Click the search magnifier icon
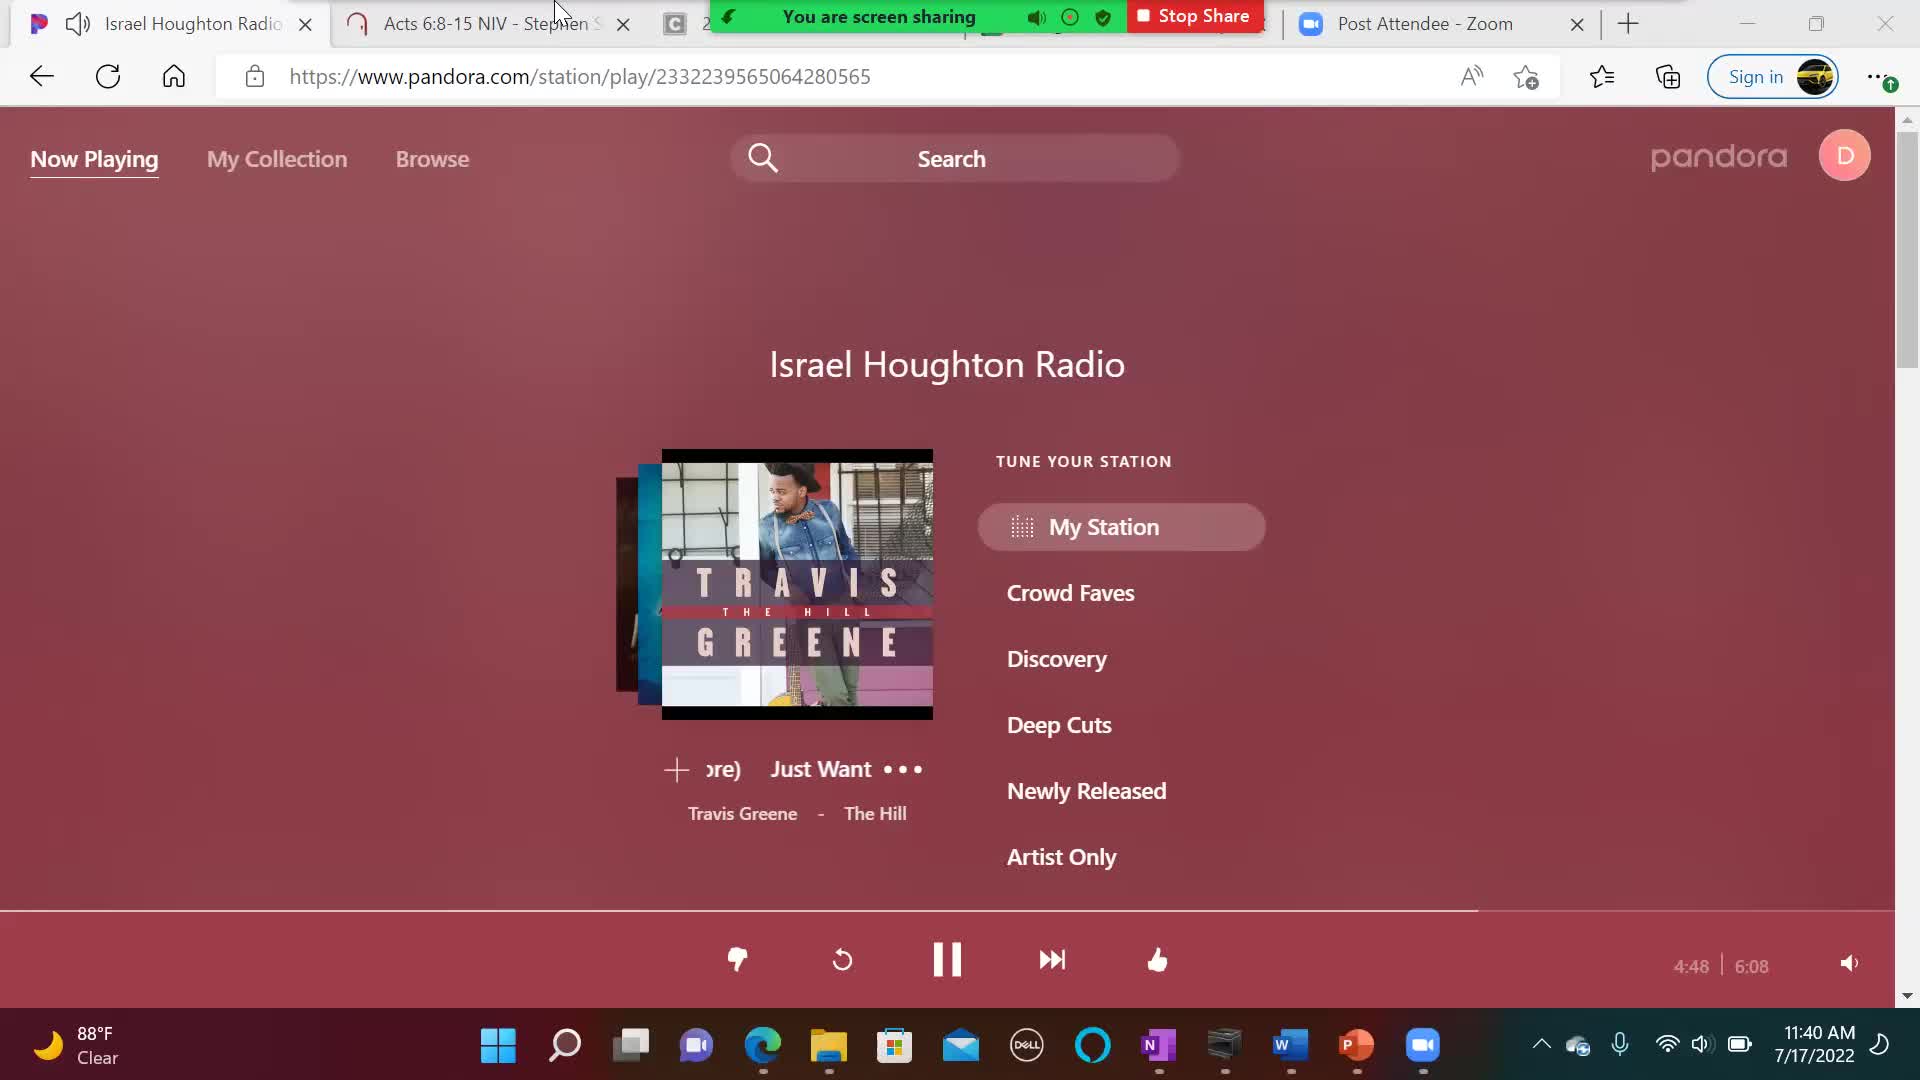This screenshot has height=1080, width=1920. (x=763, y=158)
